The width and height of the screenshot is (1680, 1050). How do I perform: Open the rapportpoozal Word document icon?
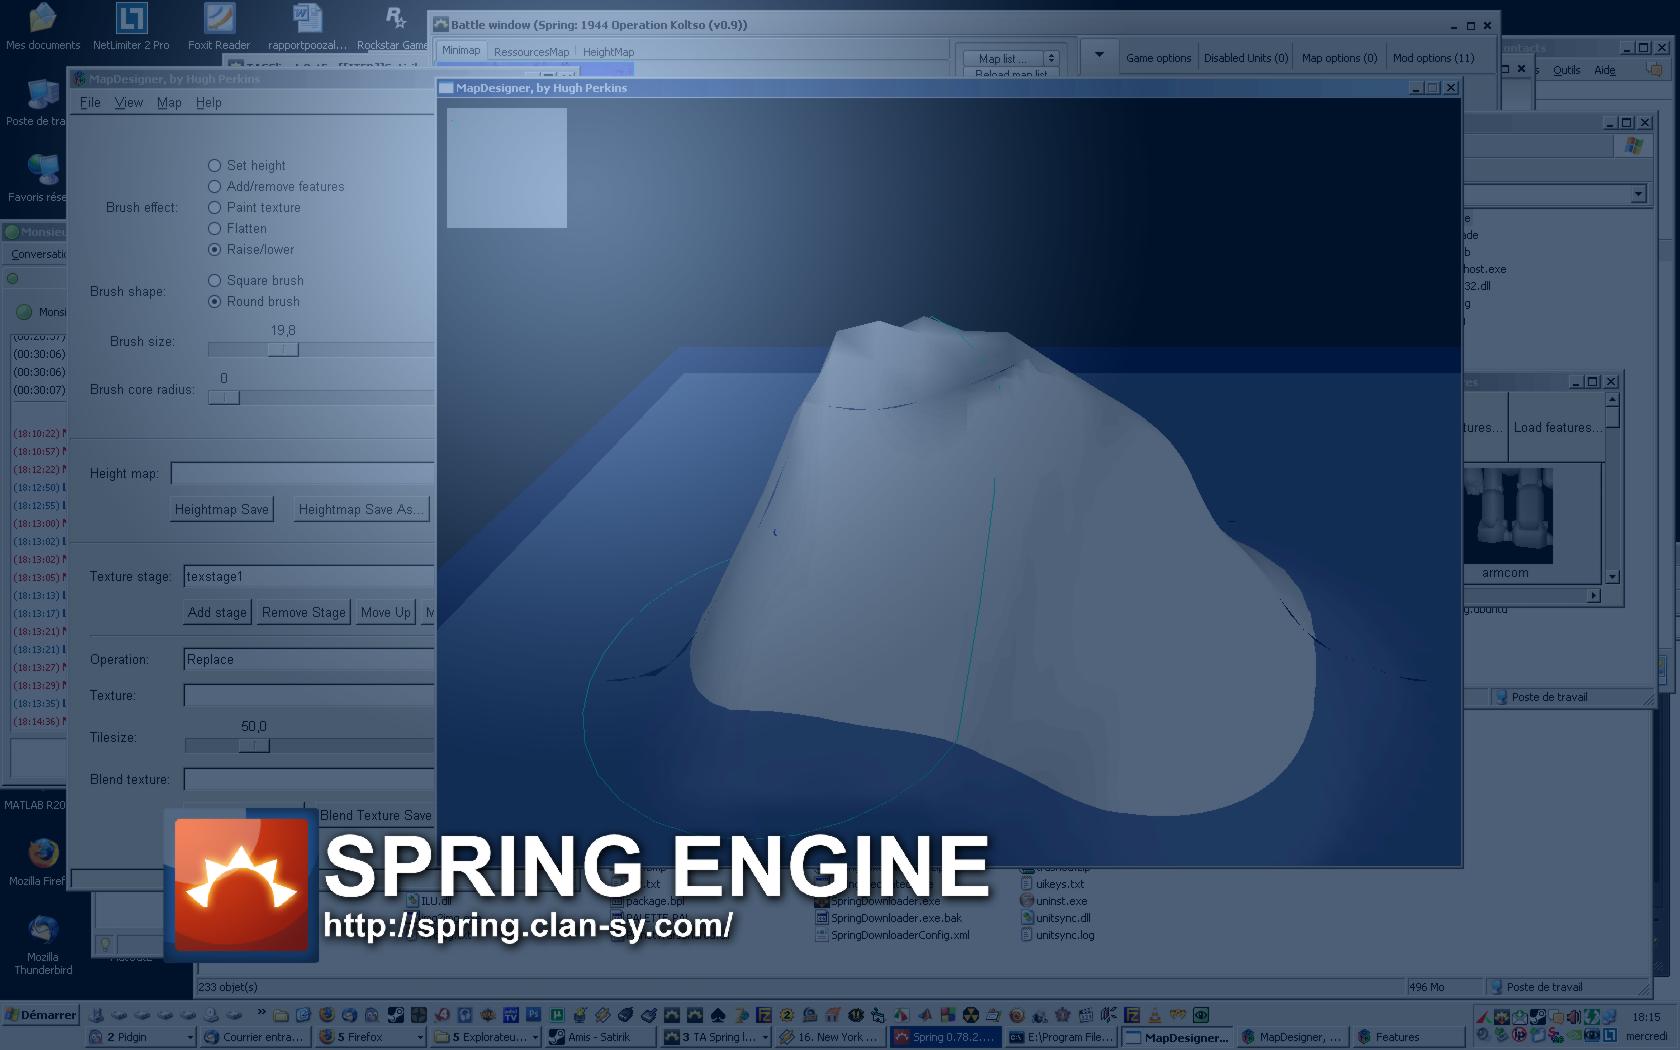[307, 19]
